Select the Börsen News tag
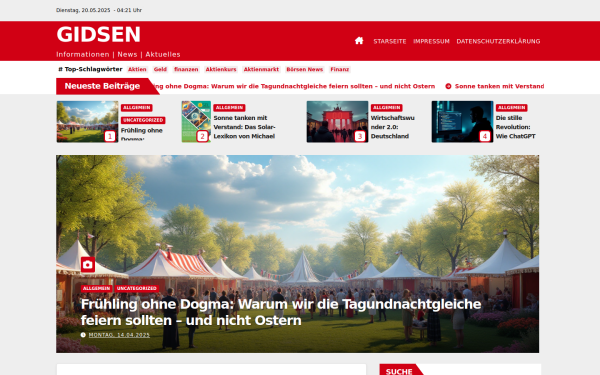600x375 pixels. [305, 69]
